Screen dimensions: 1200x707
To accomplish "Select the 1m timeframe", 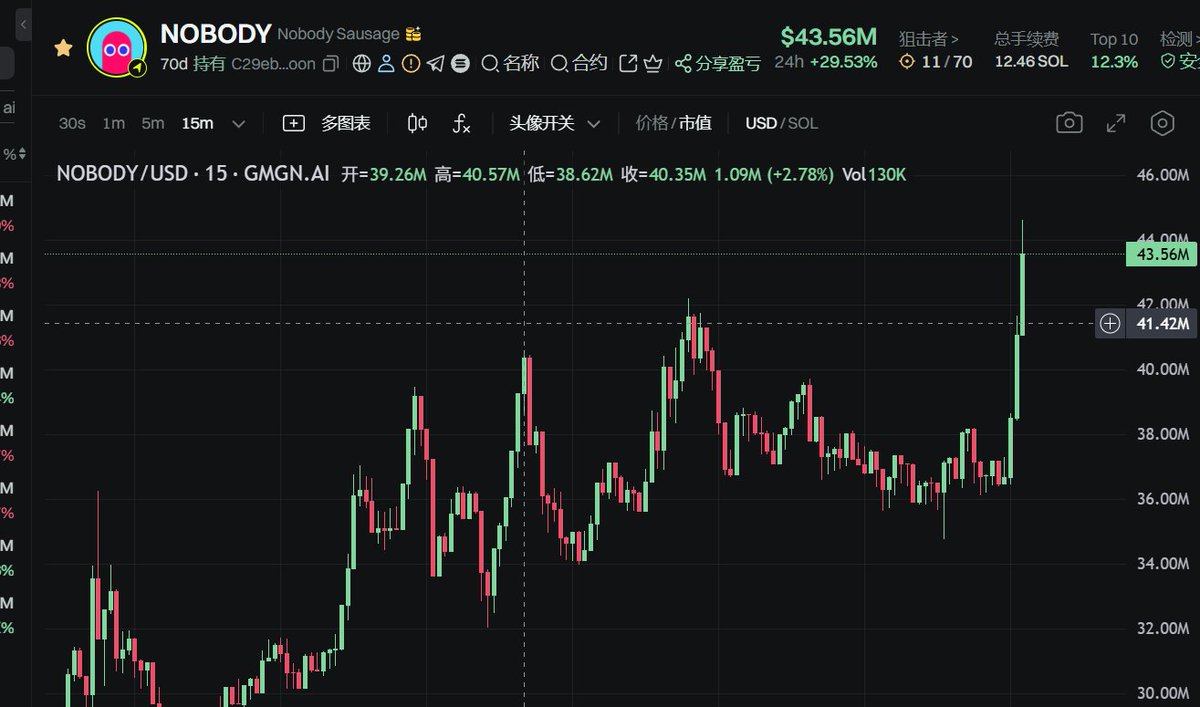I will coord(114,123).
